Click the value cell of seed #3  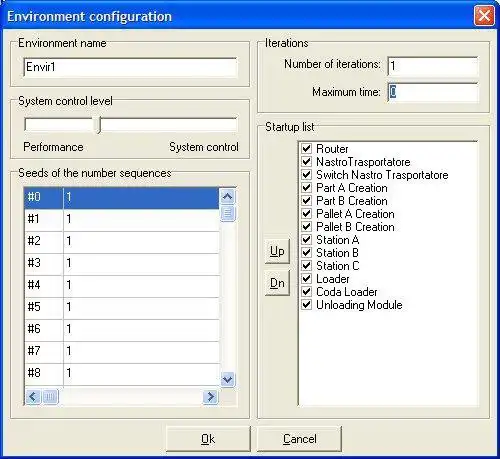pos(141,264)
